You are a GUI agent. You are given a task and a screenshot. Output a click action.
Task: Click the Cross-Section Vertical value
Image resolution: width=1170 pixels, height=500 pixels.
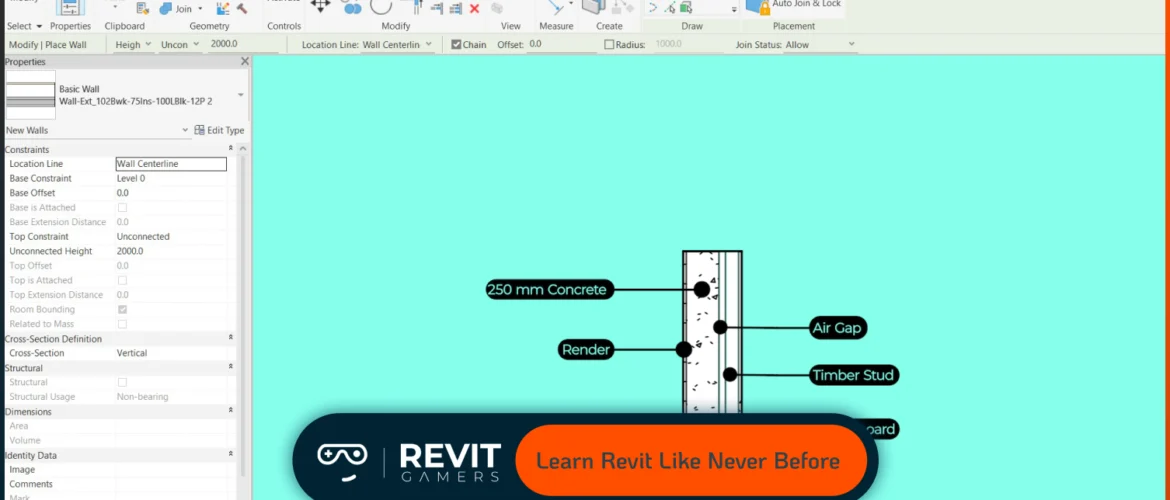(x=171, y=353)
